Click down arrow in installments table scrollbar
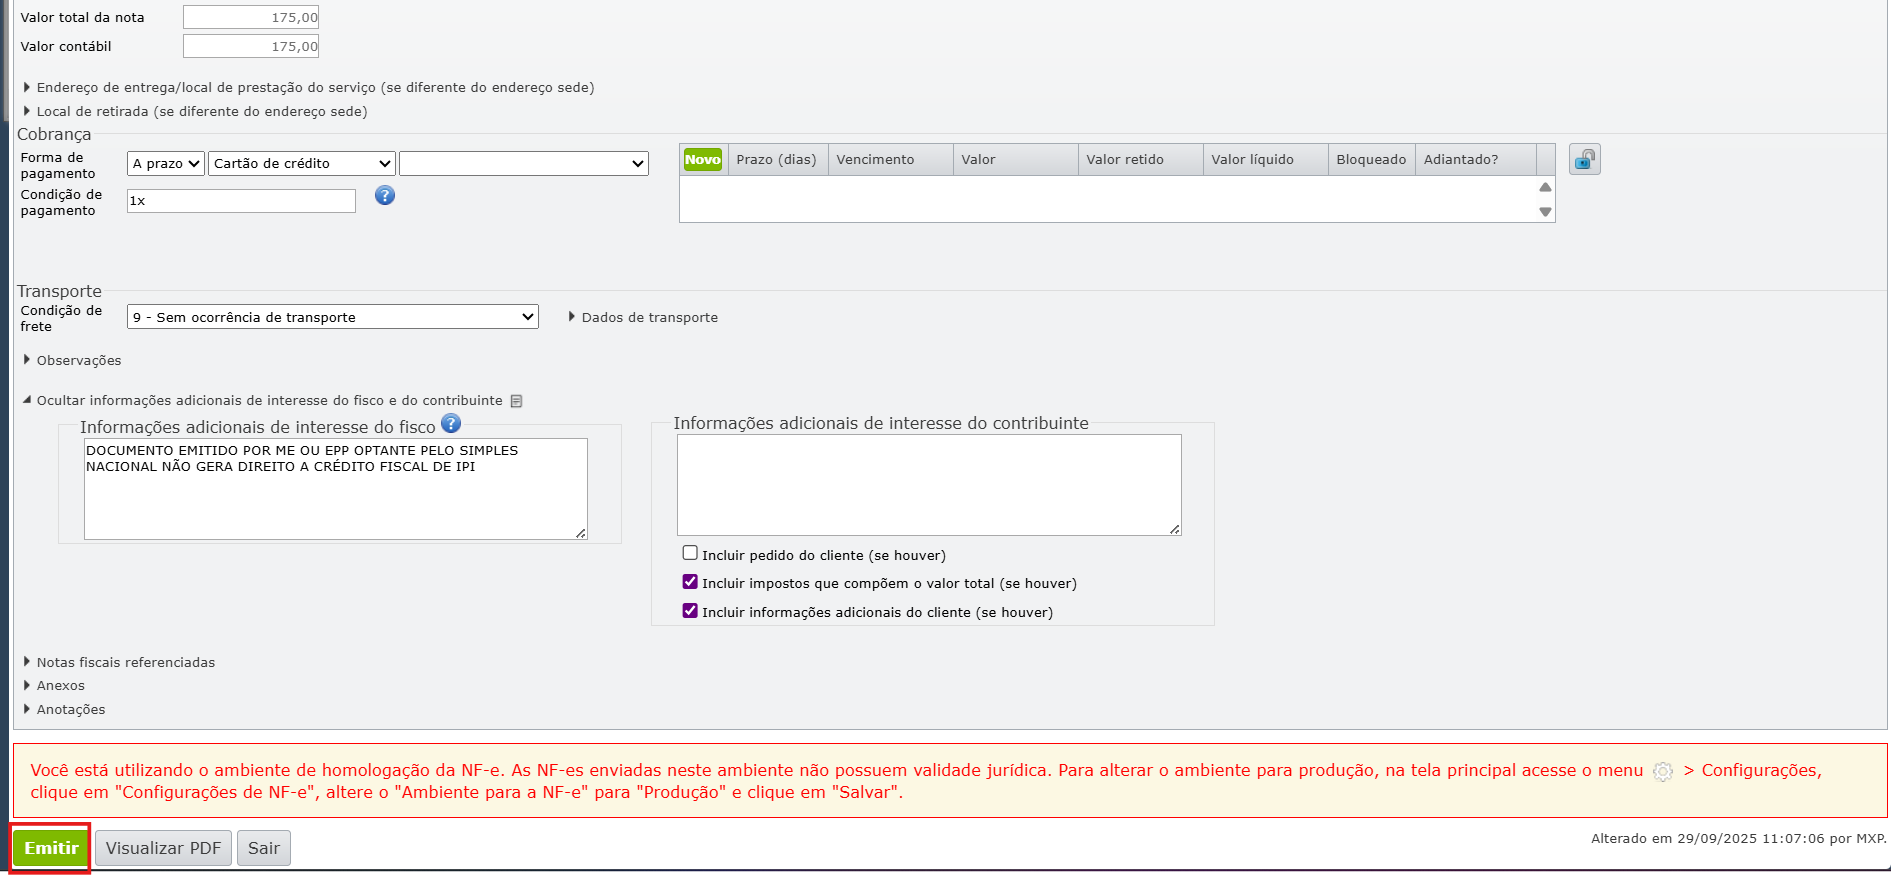The width and height of the screenshot is (1891, 875). (1545, 212)
